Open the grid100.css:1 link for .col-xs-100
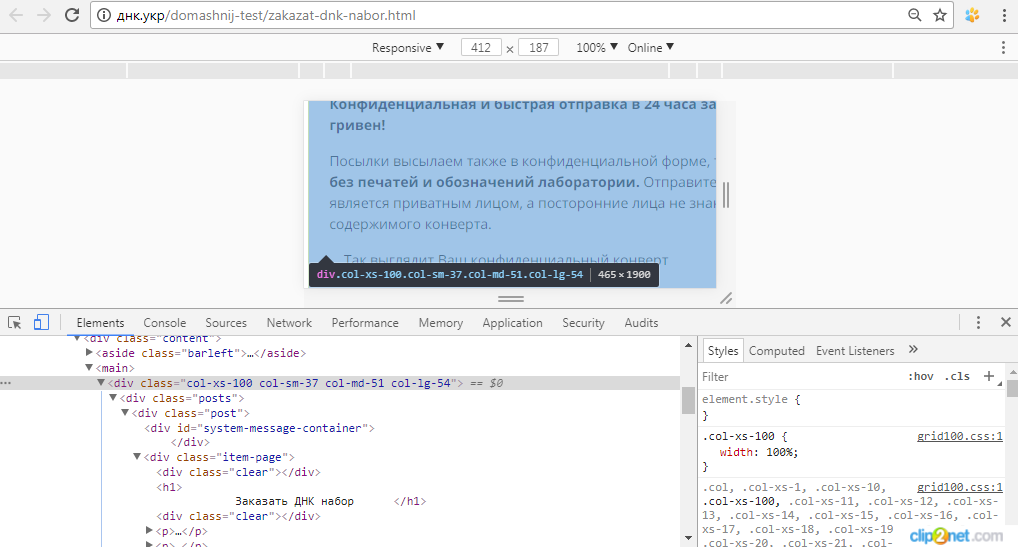Viewport: 1018px width, 547px height. 960,436
